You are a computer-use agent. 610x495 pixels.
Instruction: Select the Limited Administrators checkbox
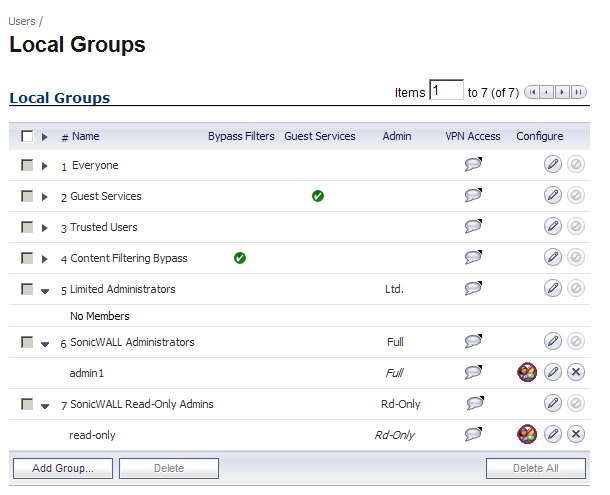point(27,289)
